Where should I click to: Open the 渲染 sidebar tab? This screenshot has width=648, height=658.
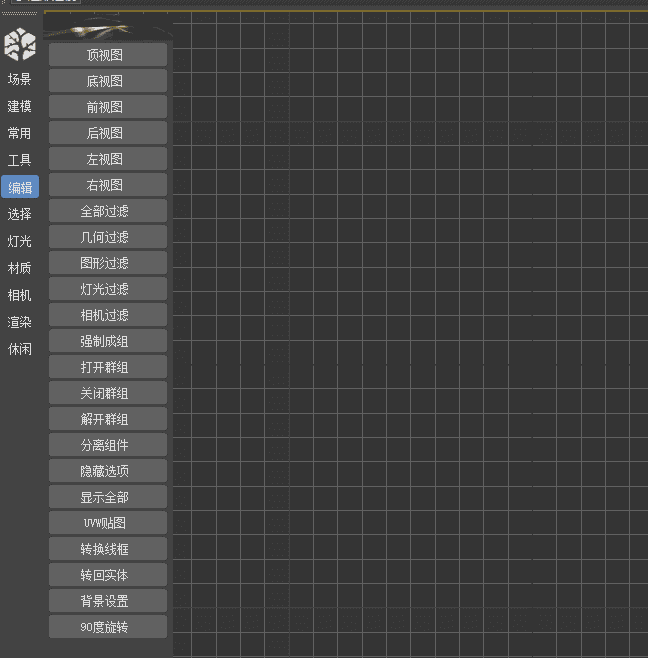(x=20, y=322)
